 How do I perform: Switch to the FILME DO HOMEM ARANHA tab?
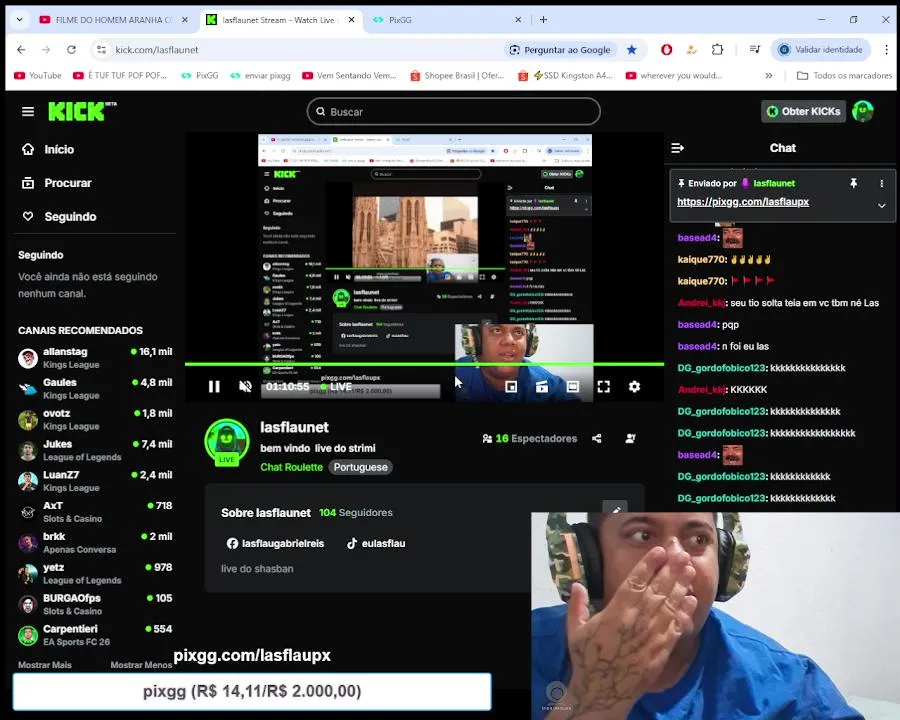[114, 20]
